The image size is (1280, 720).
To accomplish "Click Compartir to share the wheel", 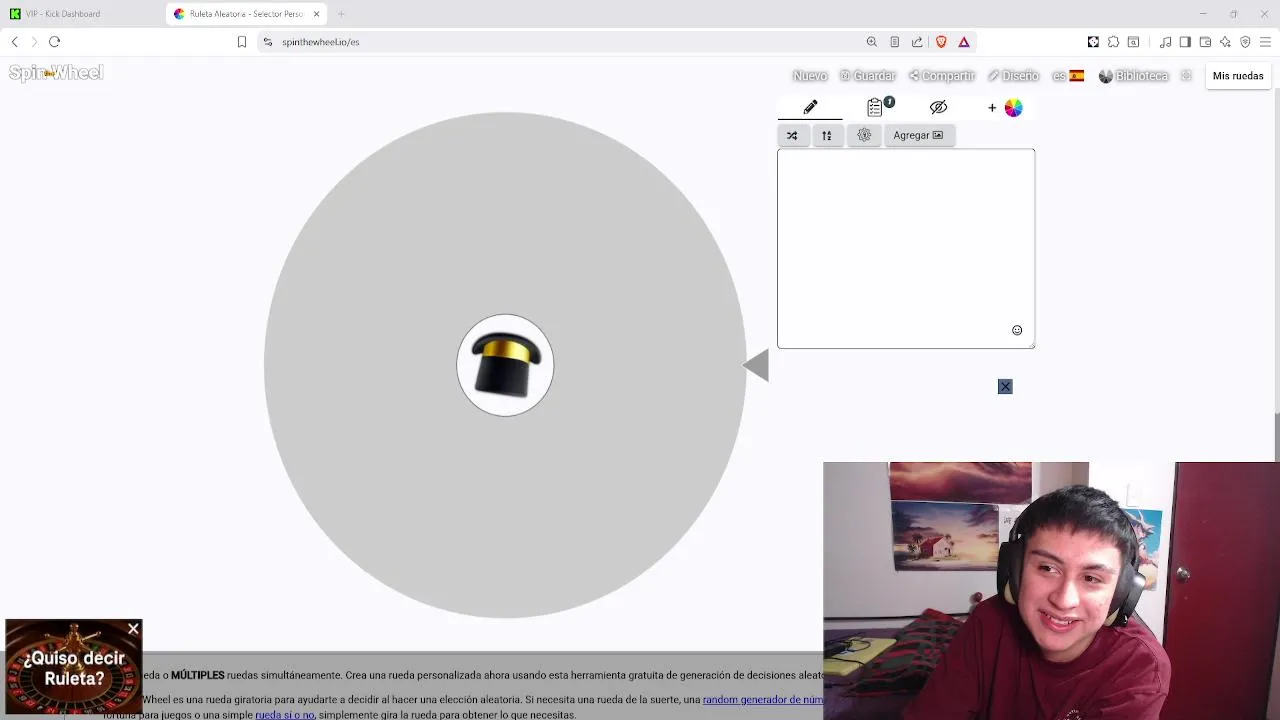I will [x=942, y=76].
